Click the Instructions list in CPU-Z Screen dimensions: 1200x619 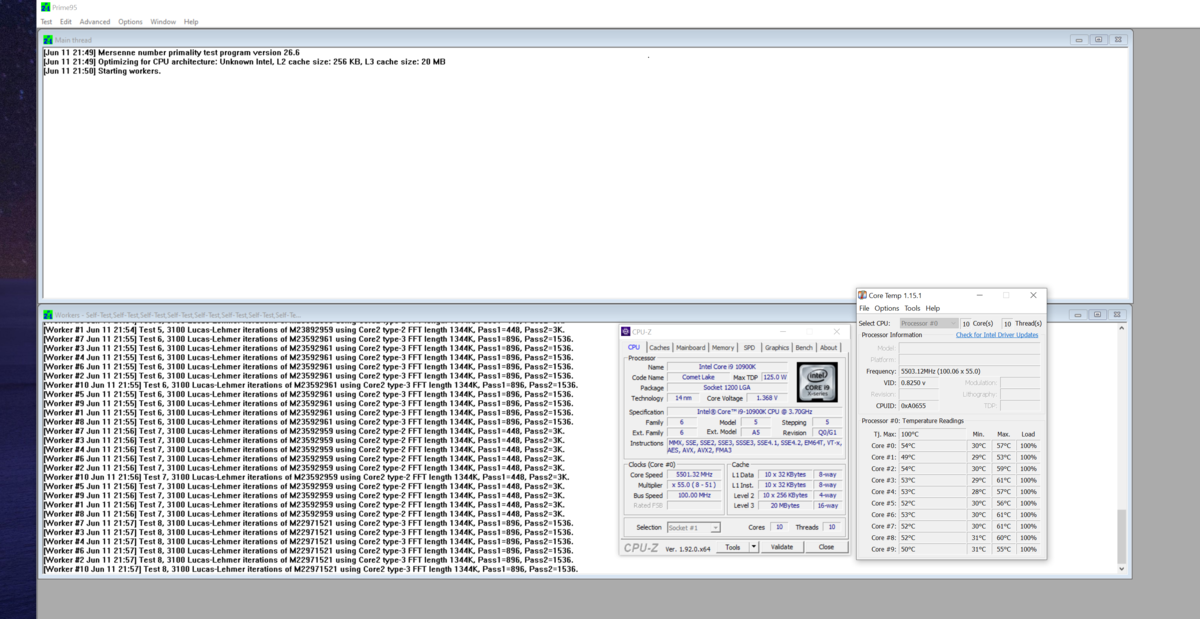click(x=755, y=448)
